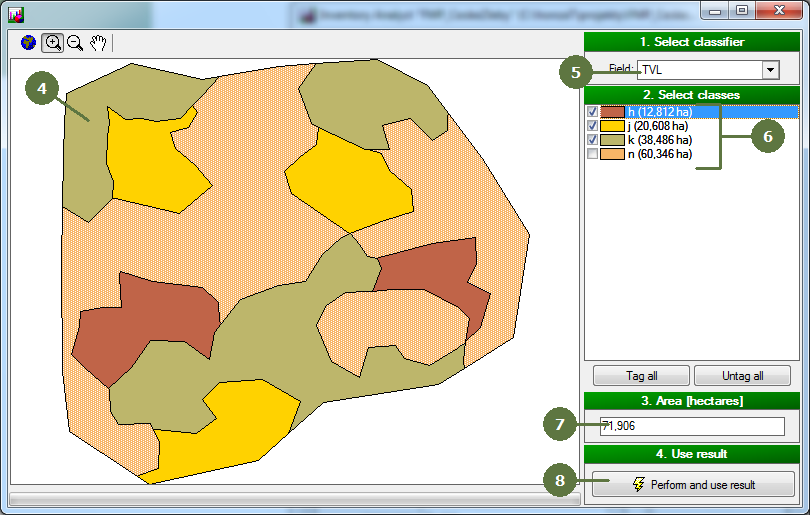Maximize the window
This screenshot has height=515, width=810.
coord(741,11)
